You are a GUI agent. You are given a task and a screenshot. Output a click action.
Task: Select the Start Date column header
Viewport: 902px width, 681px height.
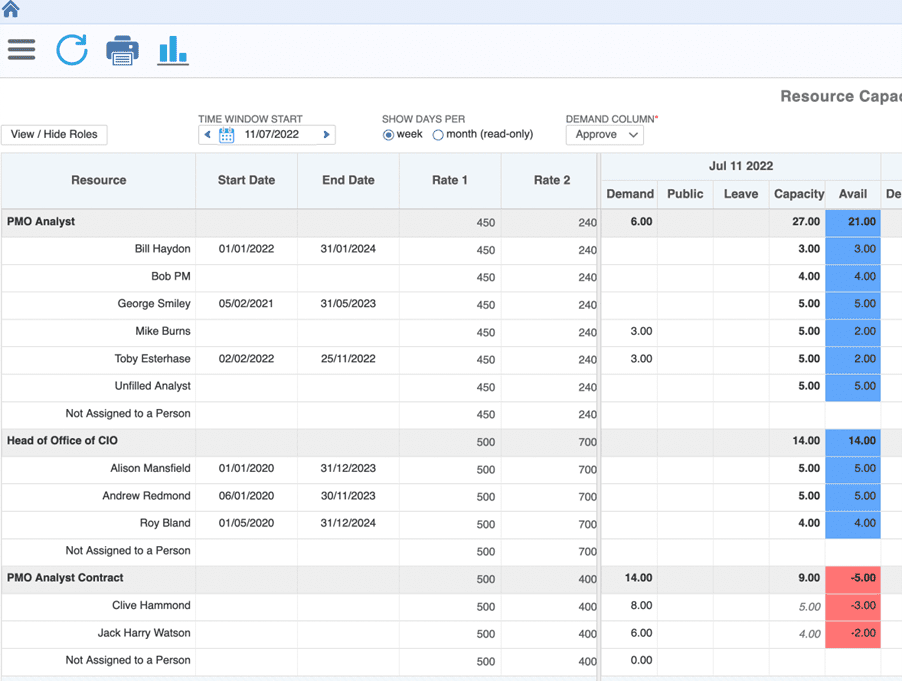click(246, 180)
